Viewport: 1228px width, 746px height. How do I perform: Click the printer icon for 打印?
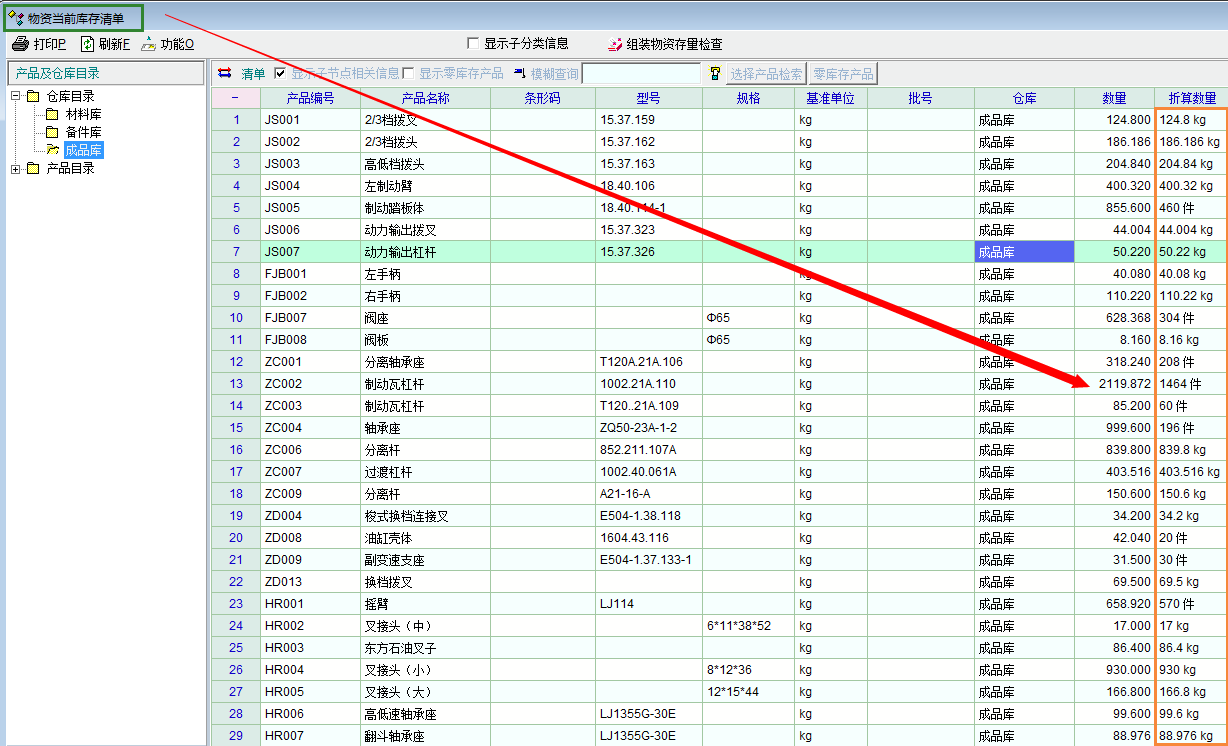(x=20, y=44)
